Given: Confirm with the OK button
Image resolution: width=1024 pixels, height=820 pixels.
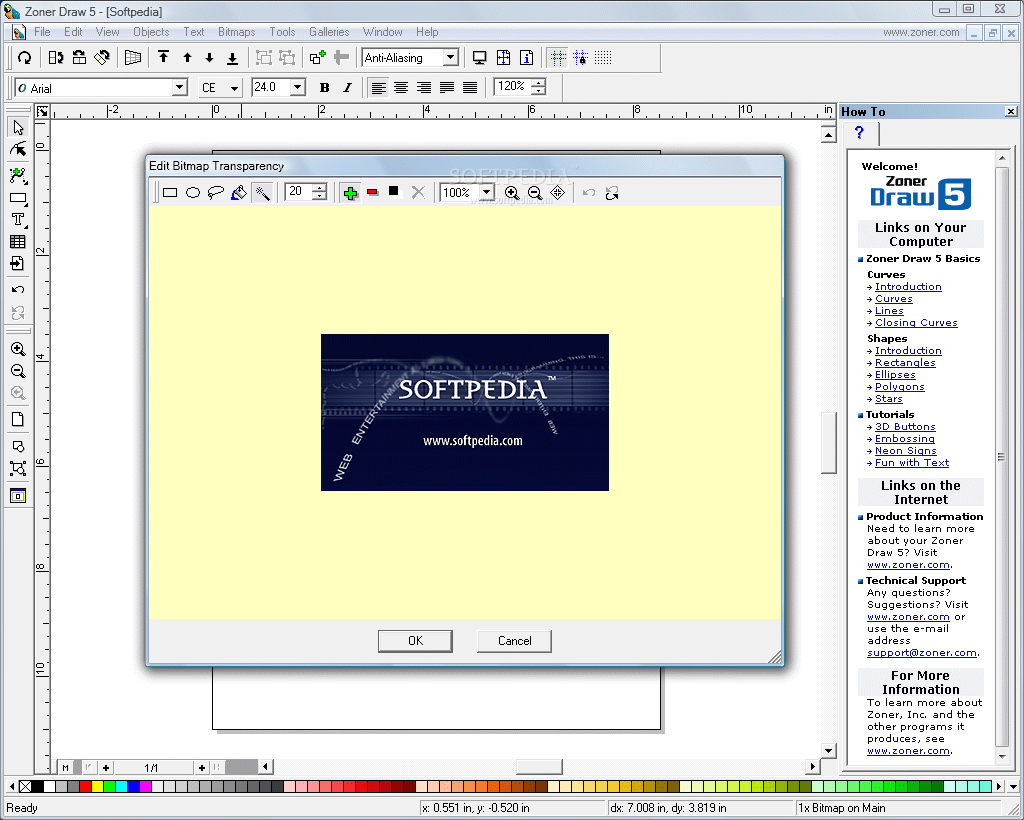Looking at the screenshot, I should tap(415, 640).
